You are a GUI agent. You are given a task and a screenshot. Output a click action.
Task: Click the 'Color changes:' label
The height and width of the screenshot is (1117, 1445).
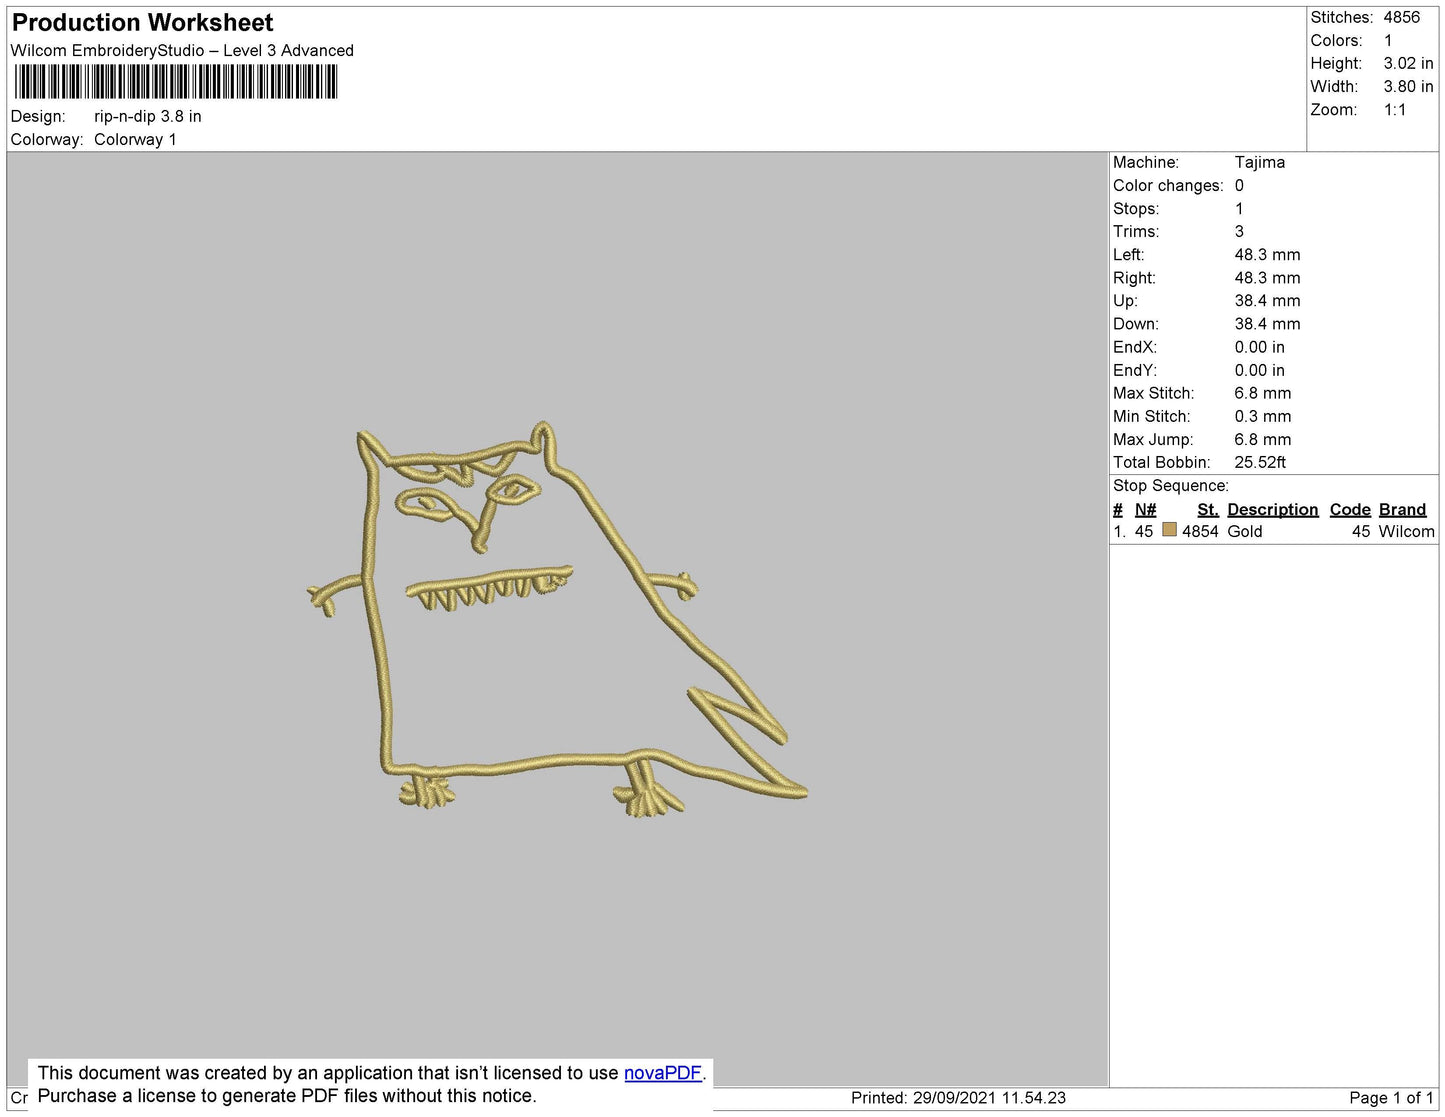pyautogui.click(x=1168, y=185)
